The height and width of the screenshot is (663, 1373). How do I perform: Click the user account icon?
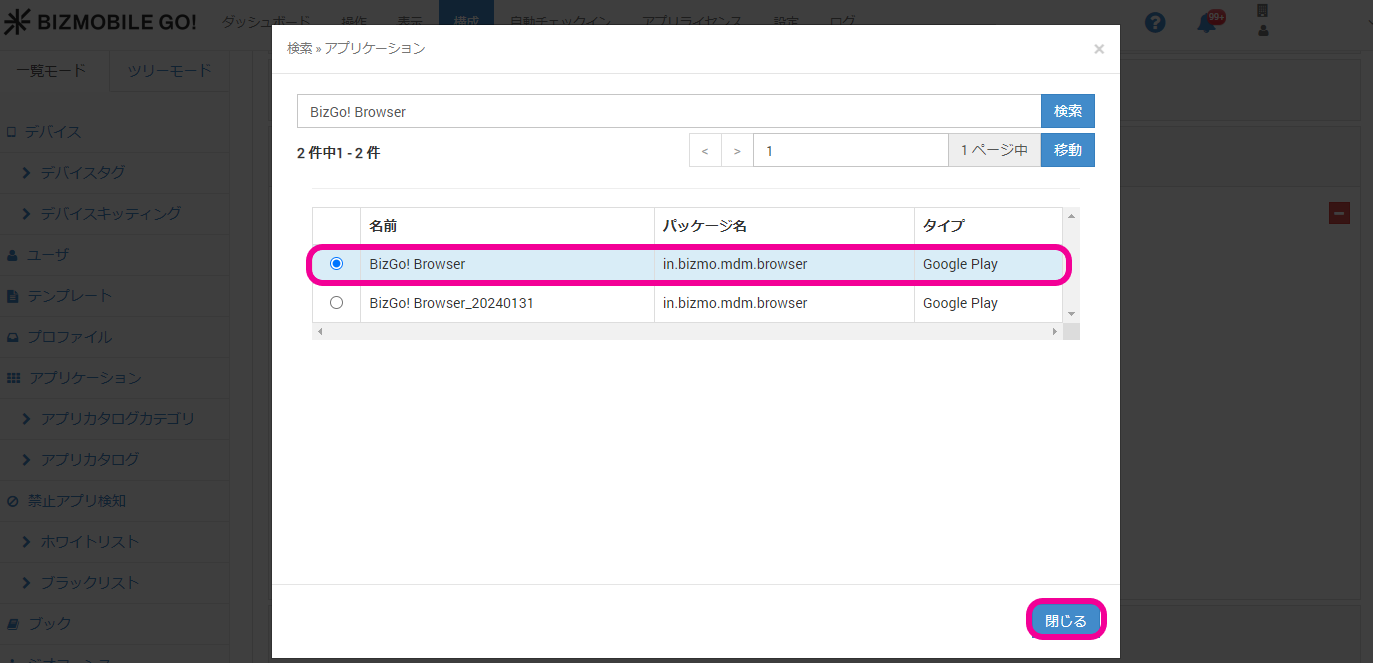click(1263, 22)
